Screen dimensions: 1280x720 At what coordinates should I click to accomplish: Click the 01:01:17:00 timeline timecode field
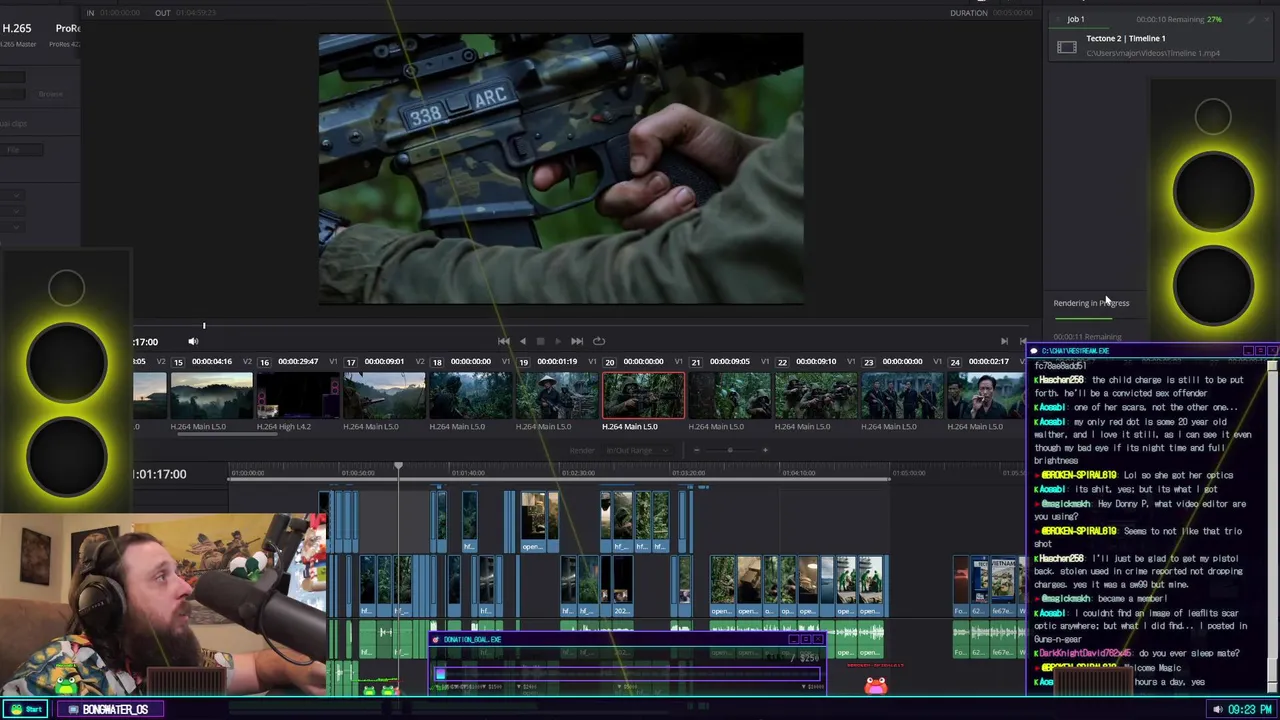(x=159, y=474)
